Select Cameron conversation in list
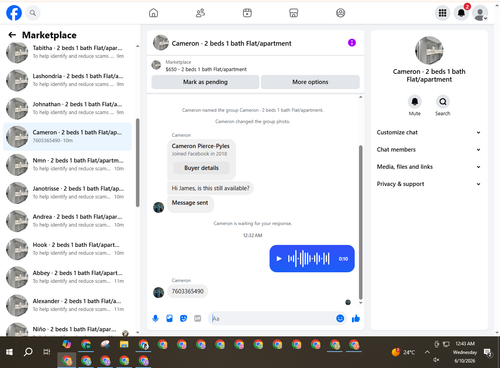 [67, 137]
